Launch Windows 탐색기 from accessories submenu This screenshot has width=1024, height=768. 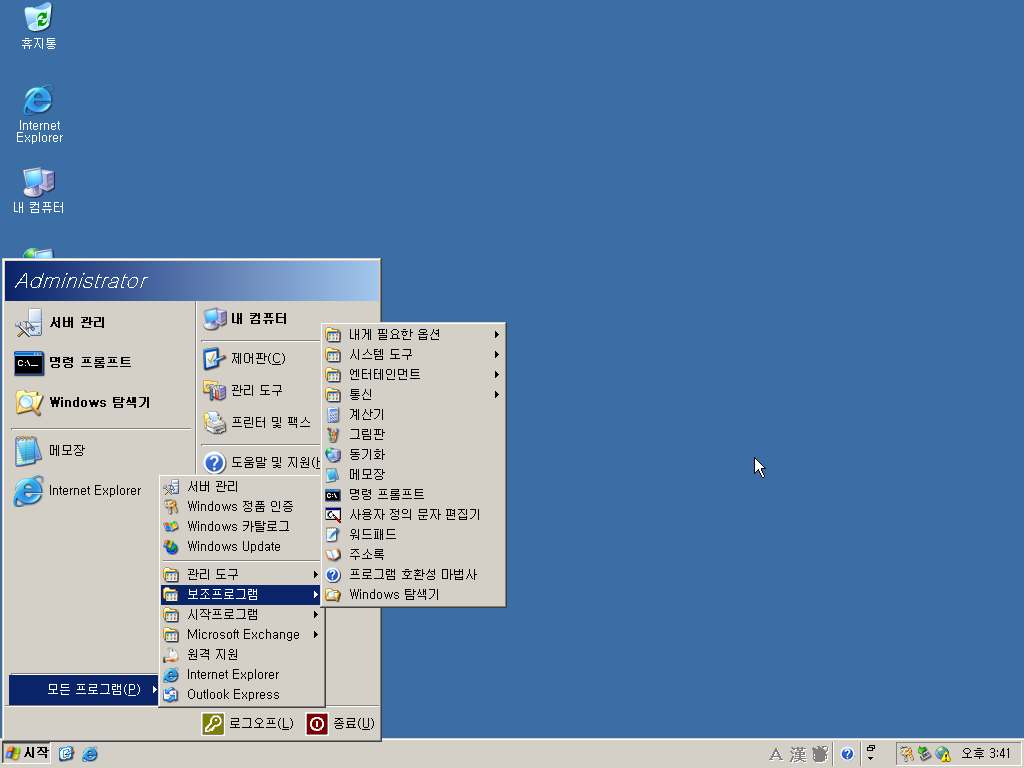tap(413, 595)
